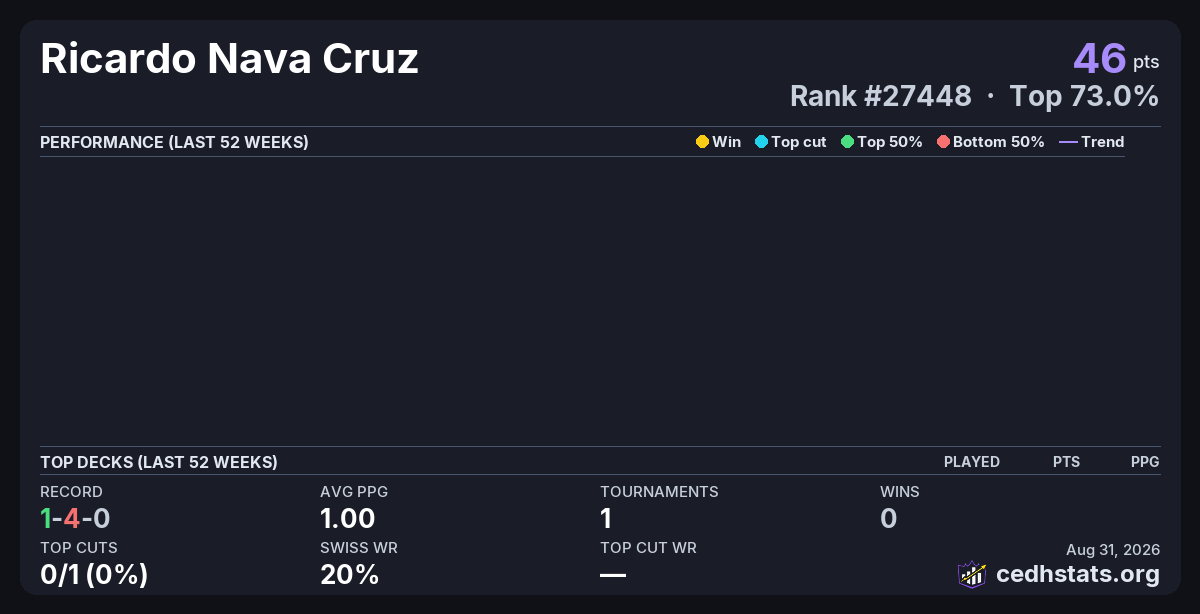The image size is (1200, 614).
Task: Select the Top Decks (Last 52 Weeks) heading
Action: (x=159, y=462)
